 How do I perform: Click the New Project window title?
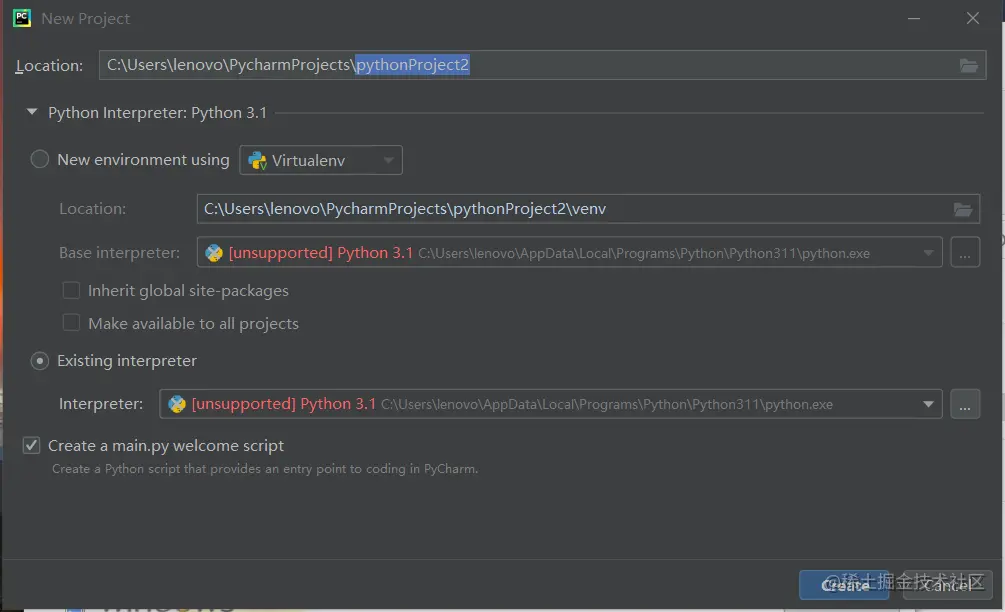85,19
